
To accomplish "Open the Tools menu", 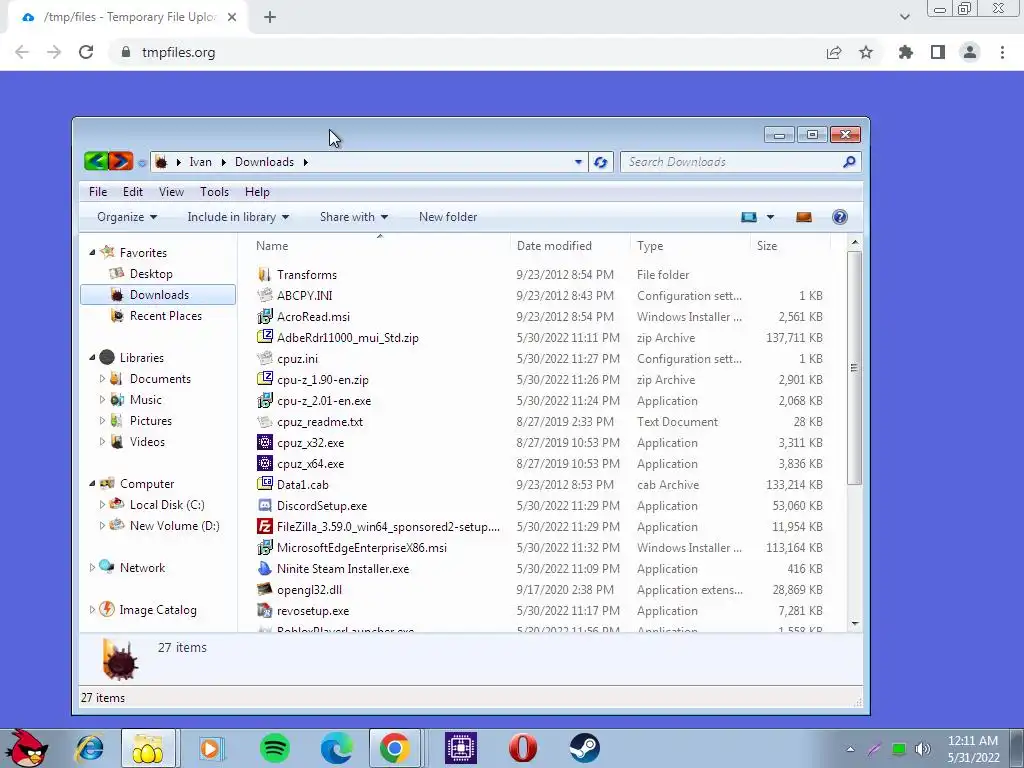I will click(214, 192).
